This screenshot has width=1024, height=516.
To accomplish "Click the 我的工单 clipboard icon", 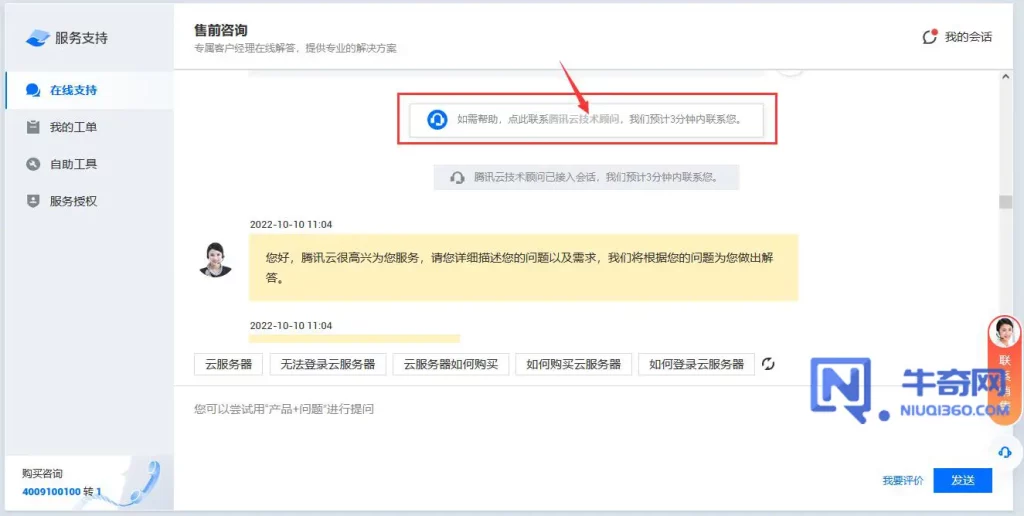I will (33, 127).
